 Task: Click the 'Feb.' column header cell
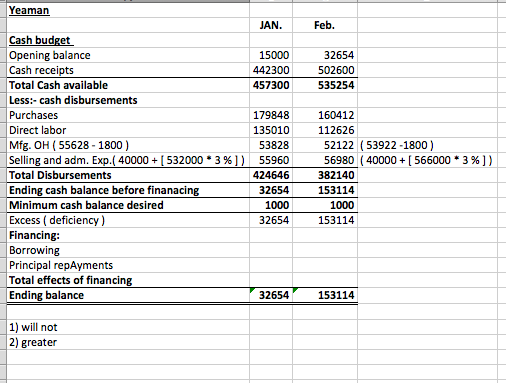click(x=325, y=25)
